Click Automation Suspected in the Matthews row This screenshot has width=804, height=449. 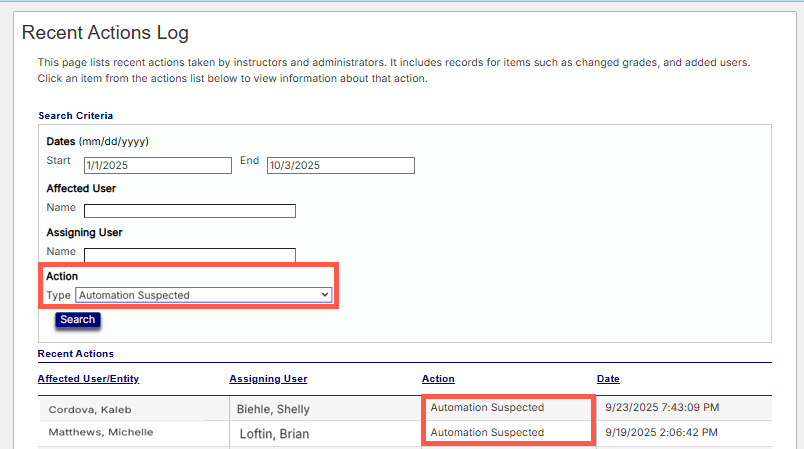[487, 433]
